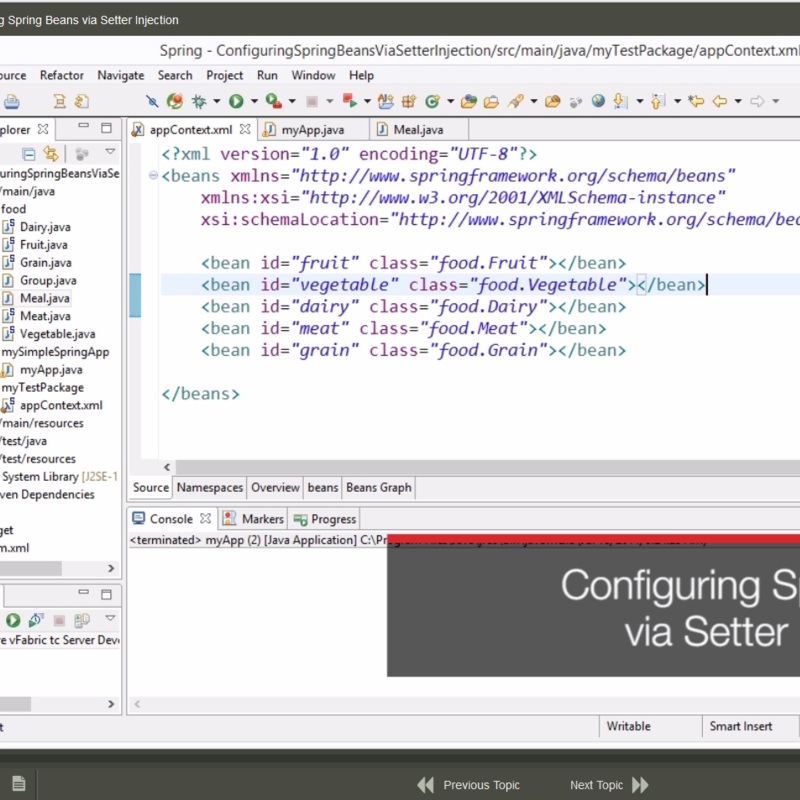
Task: Open the Search menu
Action: click(175, 76)
